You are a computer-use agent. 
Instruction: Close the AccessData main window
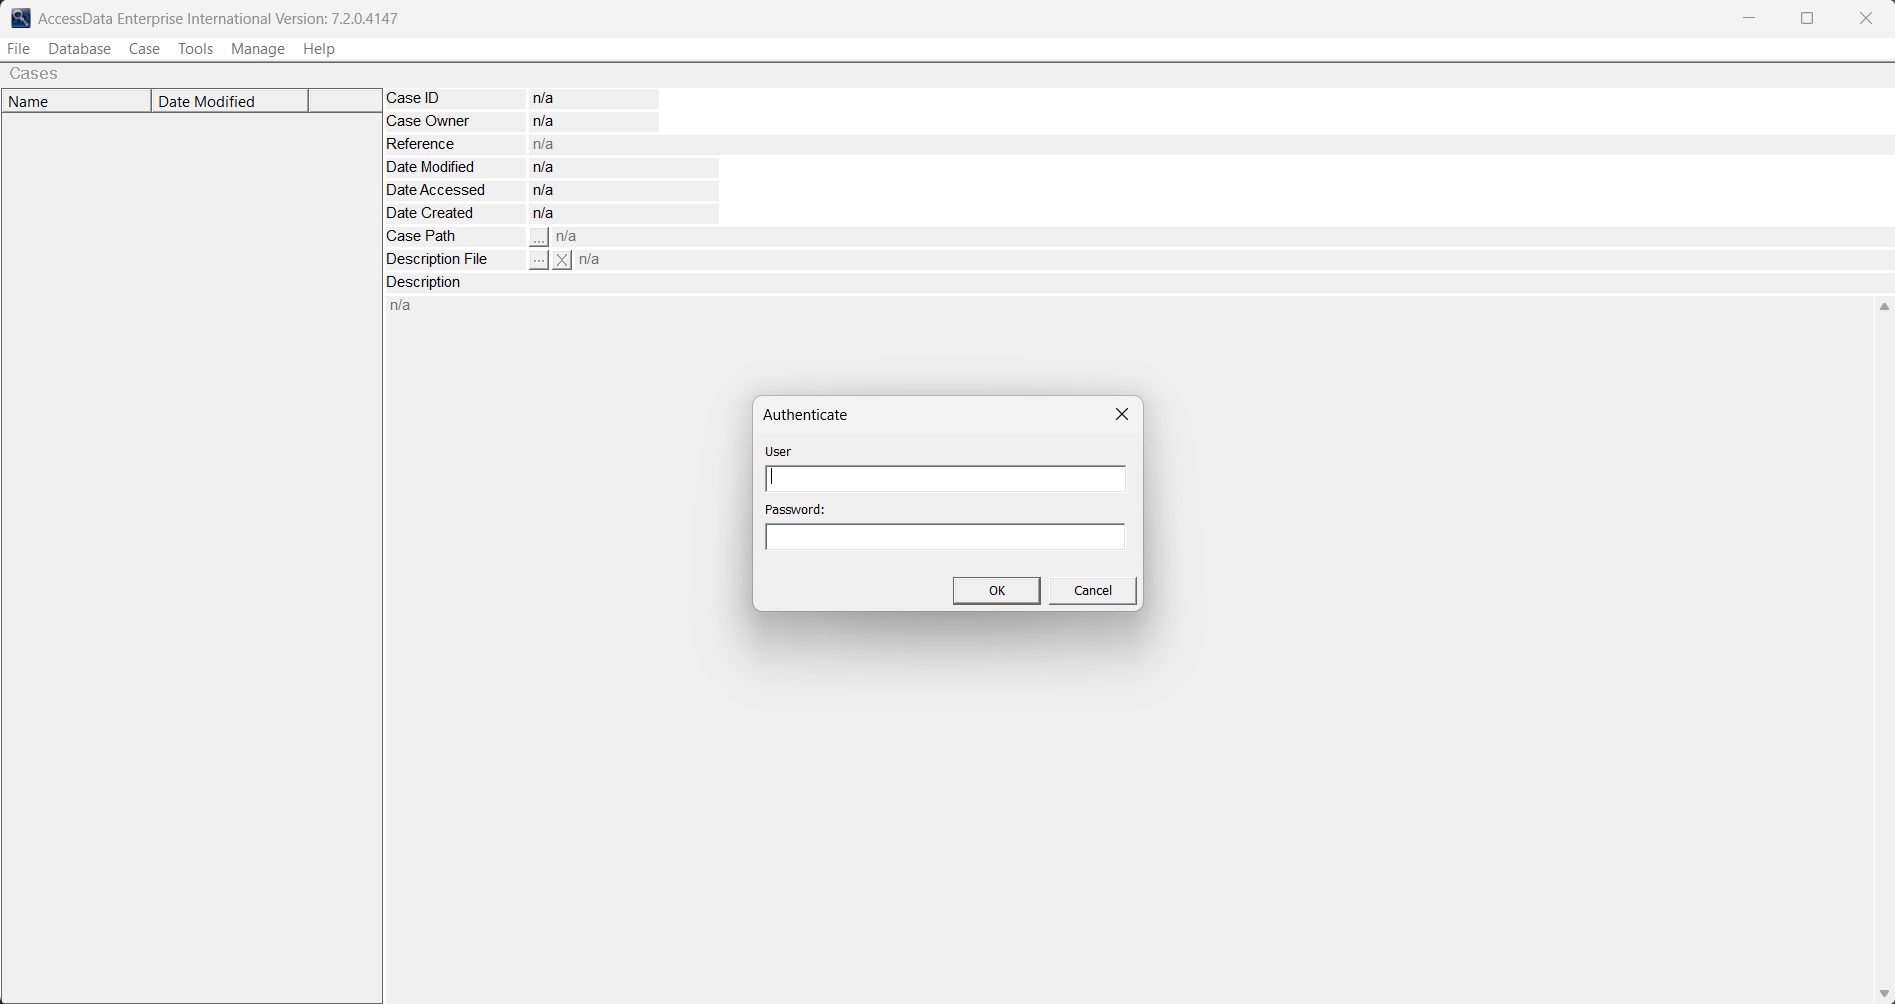[1866, 18]
